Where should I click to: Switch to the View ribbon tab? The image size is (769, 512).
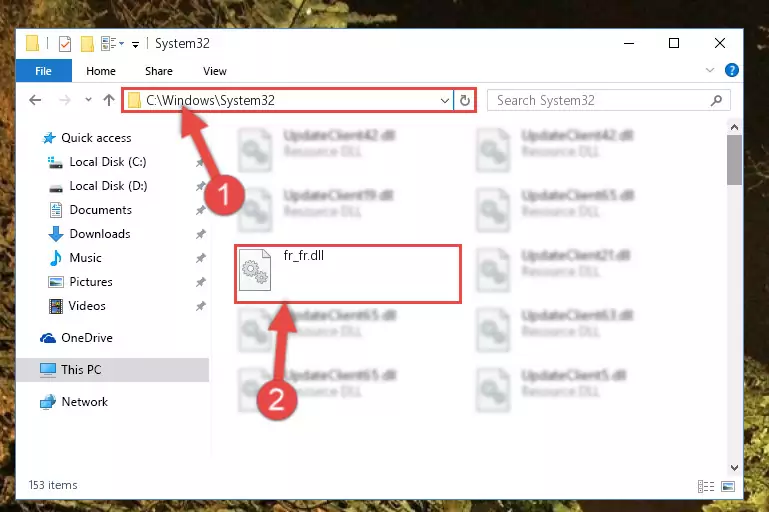[x=215, y=71]
